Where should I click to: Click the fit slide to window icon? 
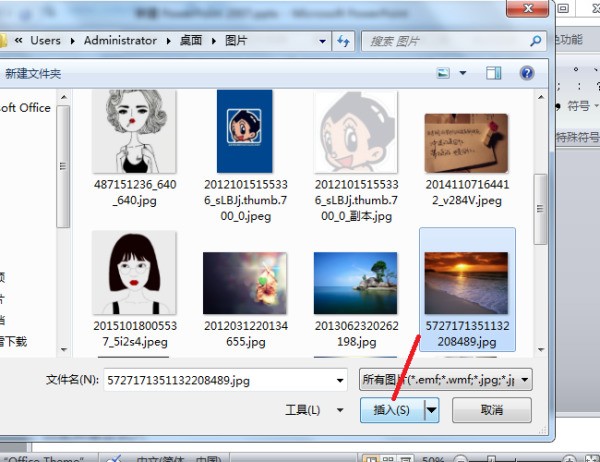point(592,459)
